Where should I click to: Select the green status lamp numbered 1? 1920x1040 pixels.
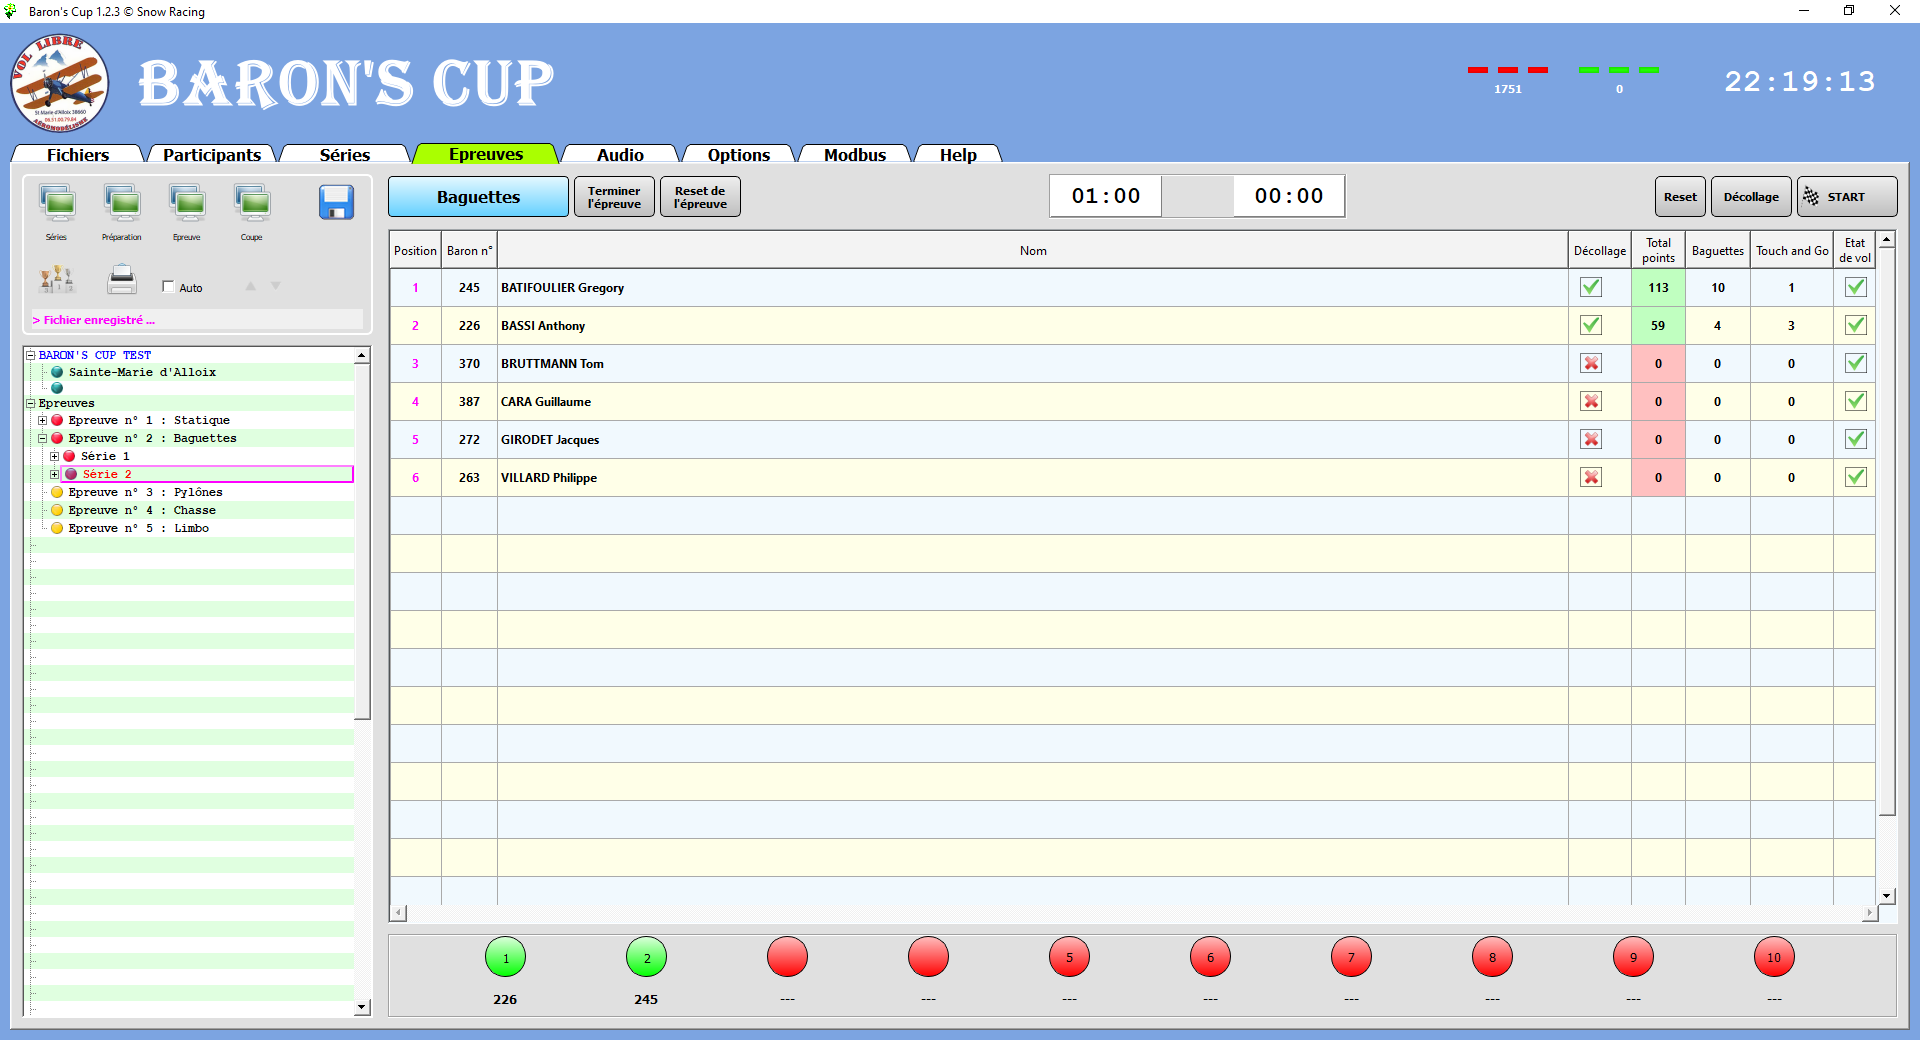click(x=505, y=957)
